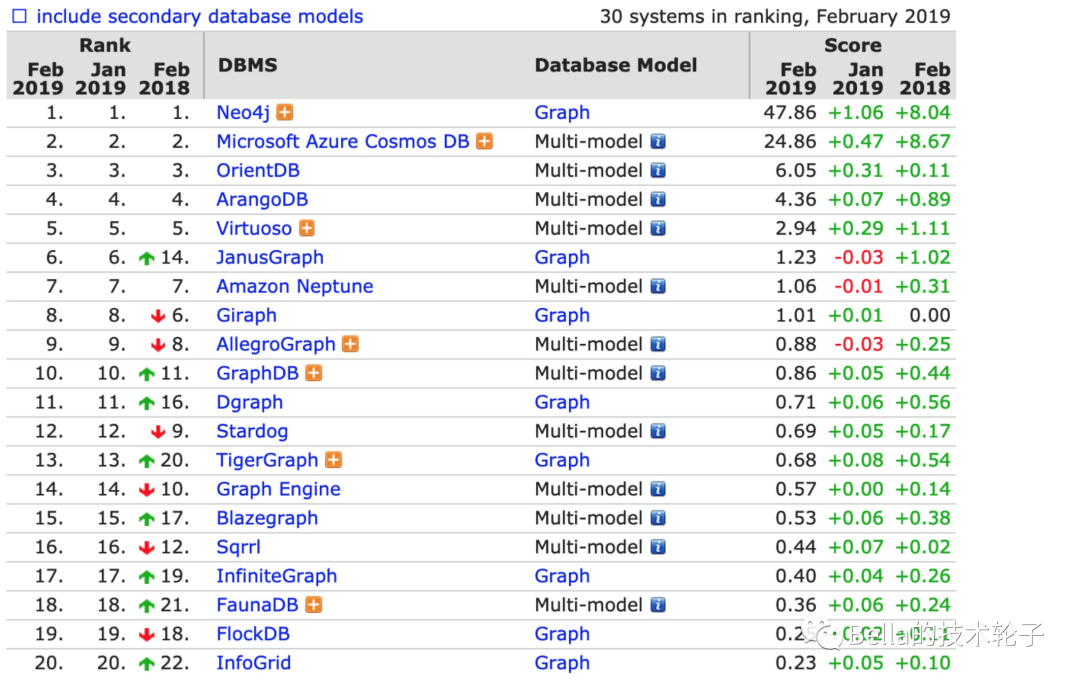This screenshot has height=682, width=1080.
Task: Open the FlockDB link
Action: [x=253, y=633]
